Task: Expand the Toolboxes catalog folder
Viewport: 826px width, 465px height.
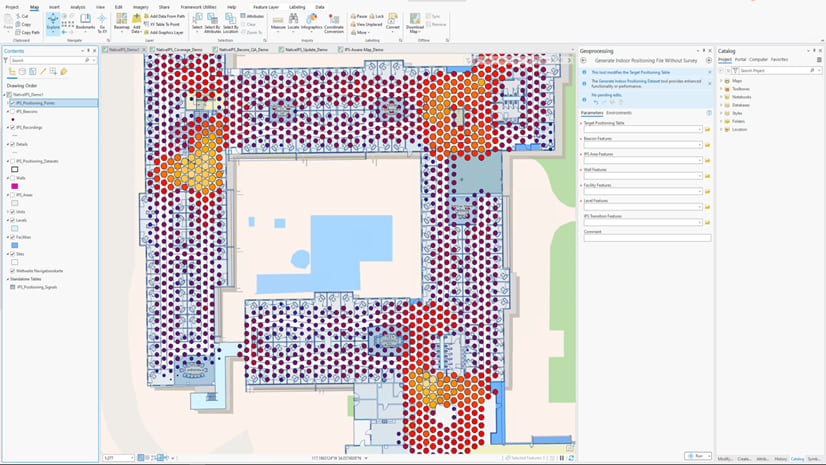Action: tap(722, 88)
